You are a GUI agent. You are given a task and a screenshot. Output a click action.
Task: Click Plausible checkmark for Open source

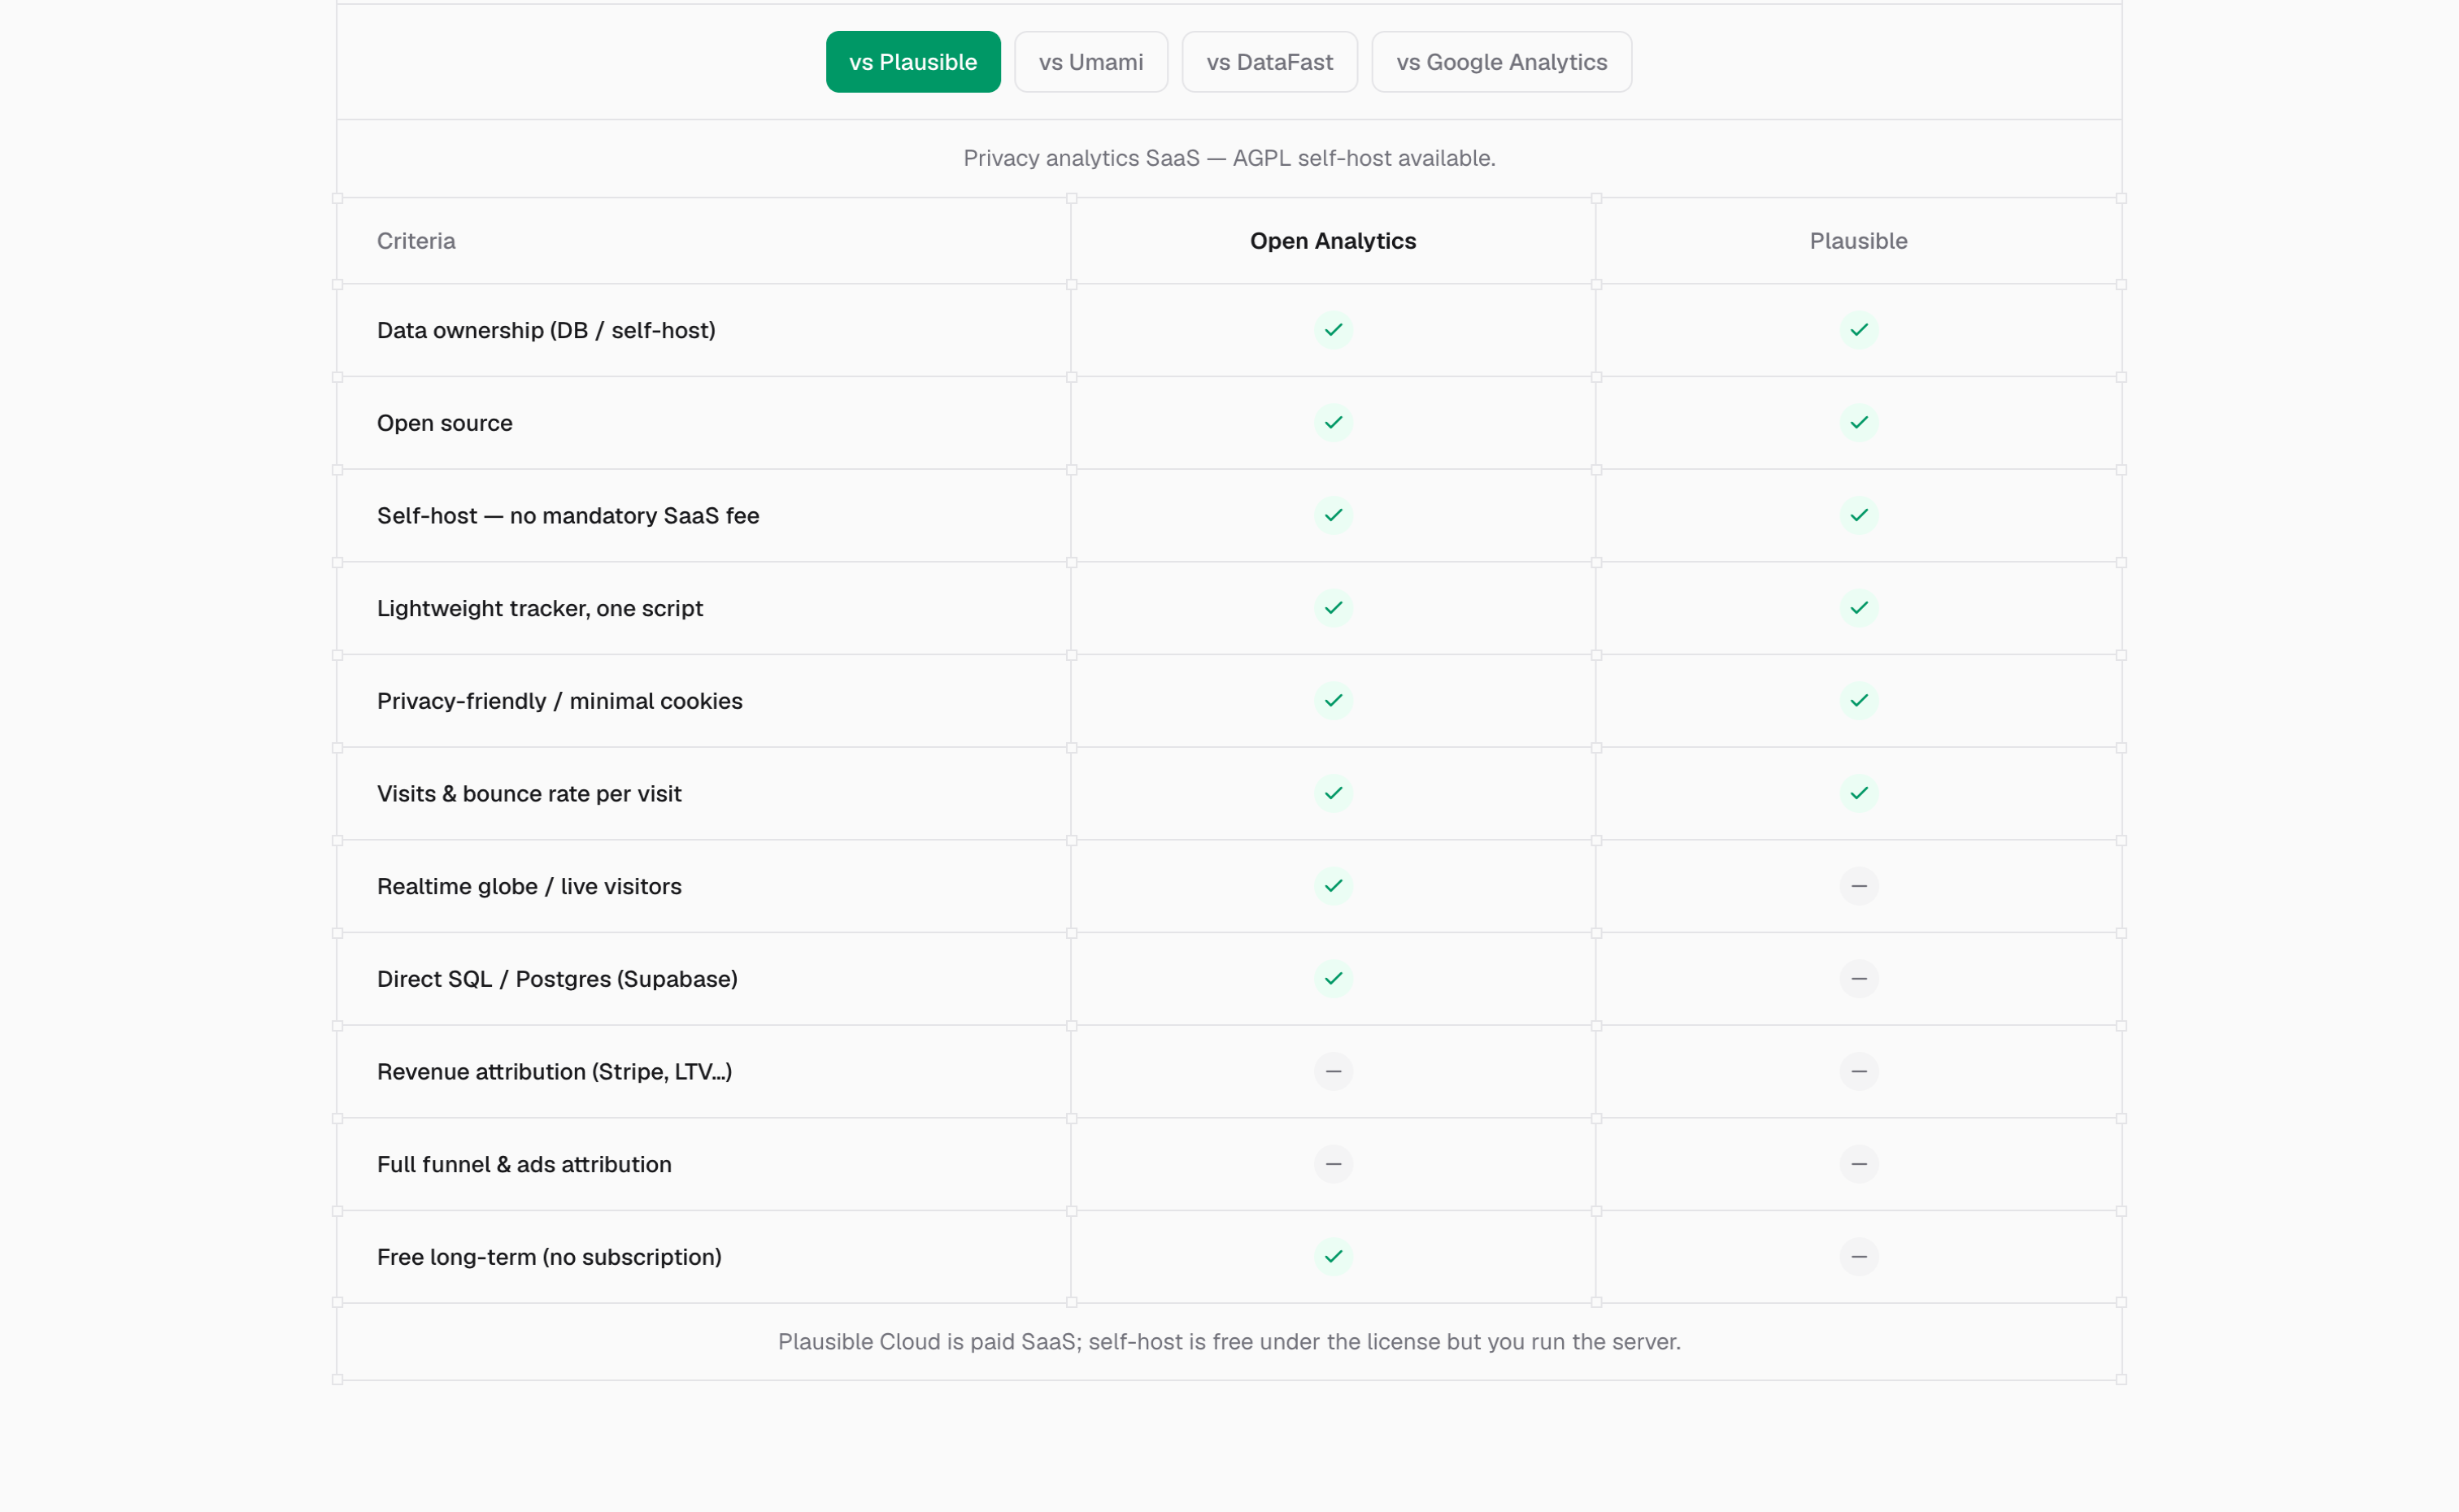[1859, 423]
